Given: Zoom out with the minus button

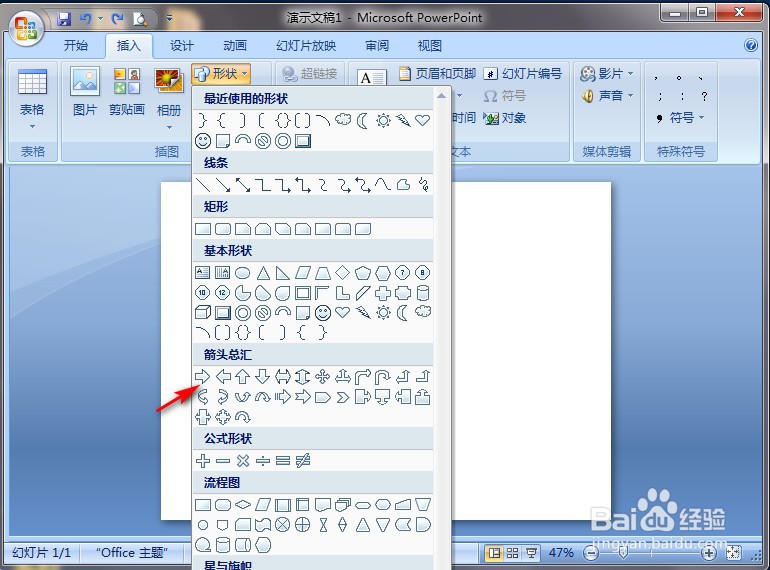Looking at the screenshot, I should [591, 553].
